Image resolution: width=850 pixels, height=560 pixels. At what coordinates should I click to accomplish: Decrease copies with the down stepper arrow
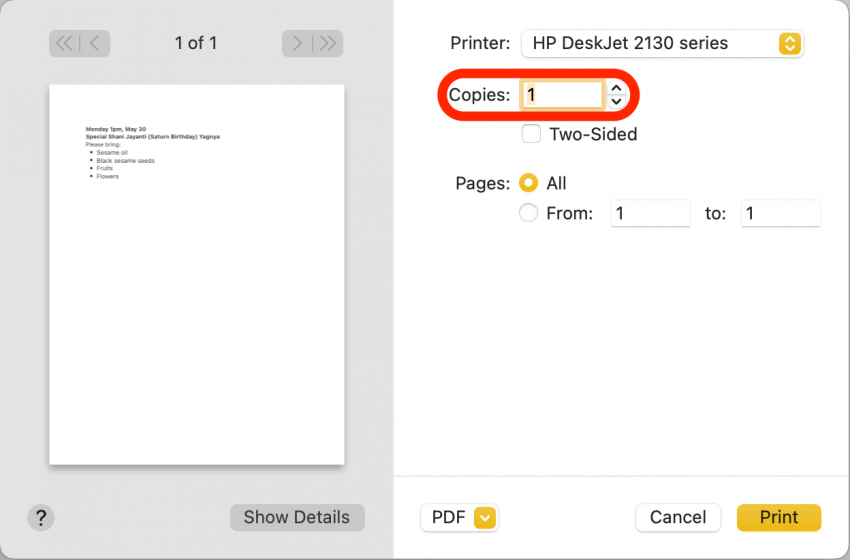616,102
